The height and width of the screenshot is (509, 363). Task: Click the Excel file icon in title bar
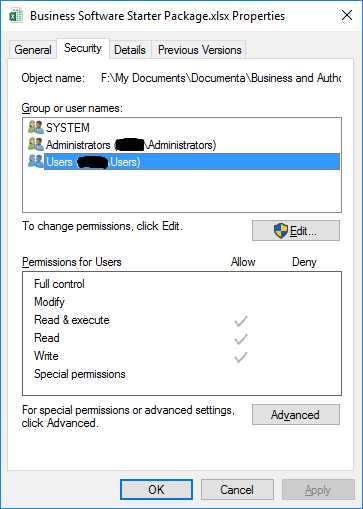coord(16,16)
